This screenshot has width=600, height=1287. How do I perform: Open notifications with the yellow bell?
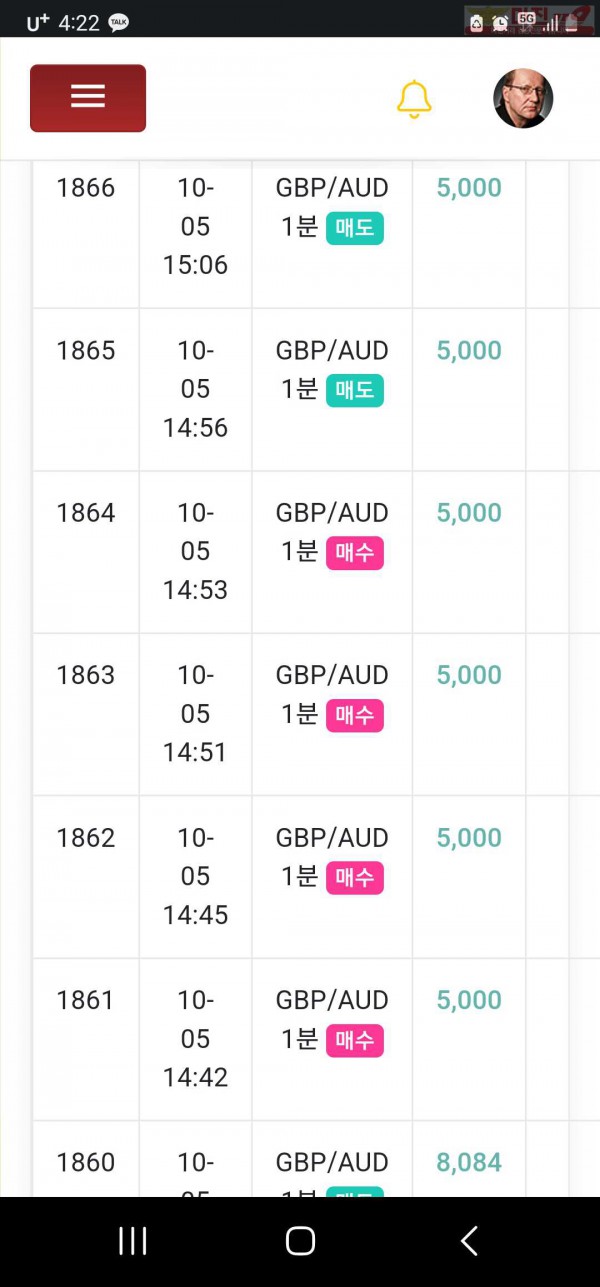pos(413,99)
